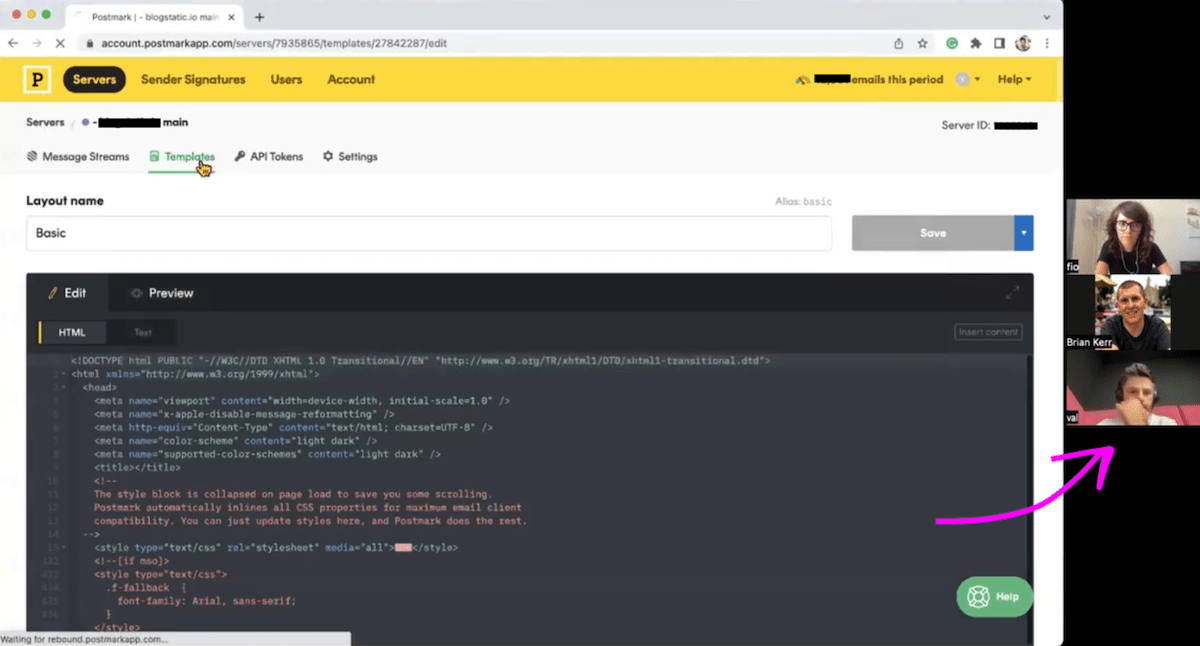
Task: Click the 'Alias: basic' label
Action: (x=803, y=201)
